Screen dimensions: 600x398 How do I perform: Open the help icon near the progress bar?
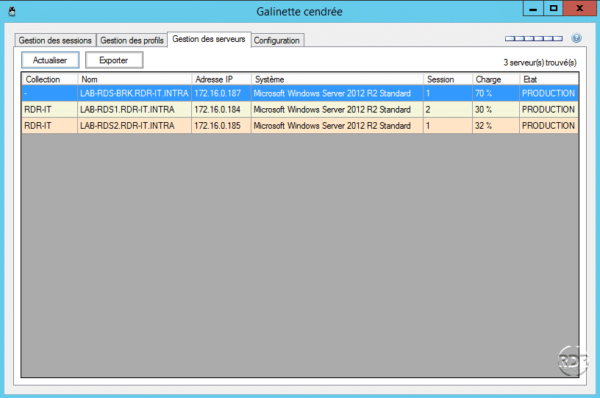pos(576,38)
